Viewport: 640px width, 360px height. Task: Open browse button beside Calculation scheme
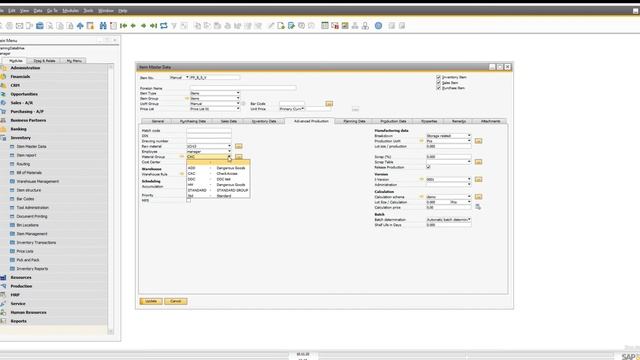click(x=478, y=197)
